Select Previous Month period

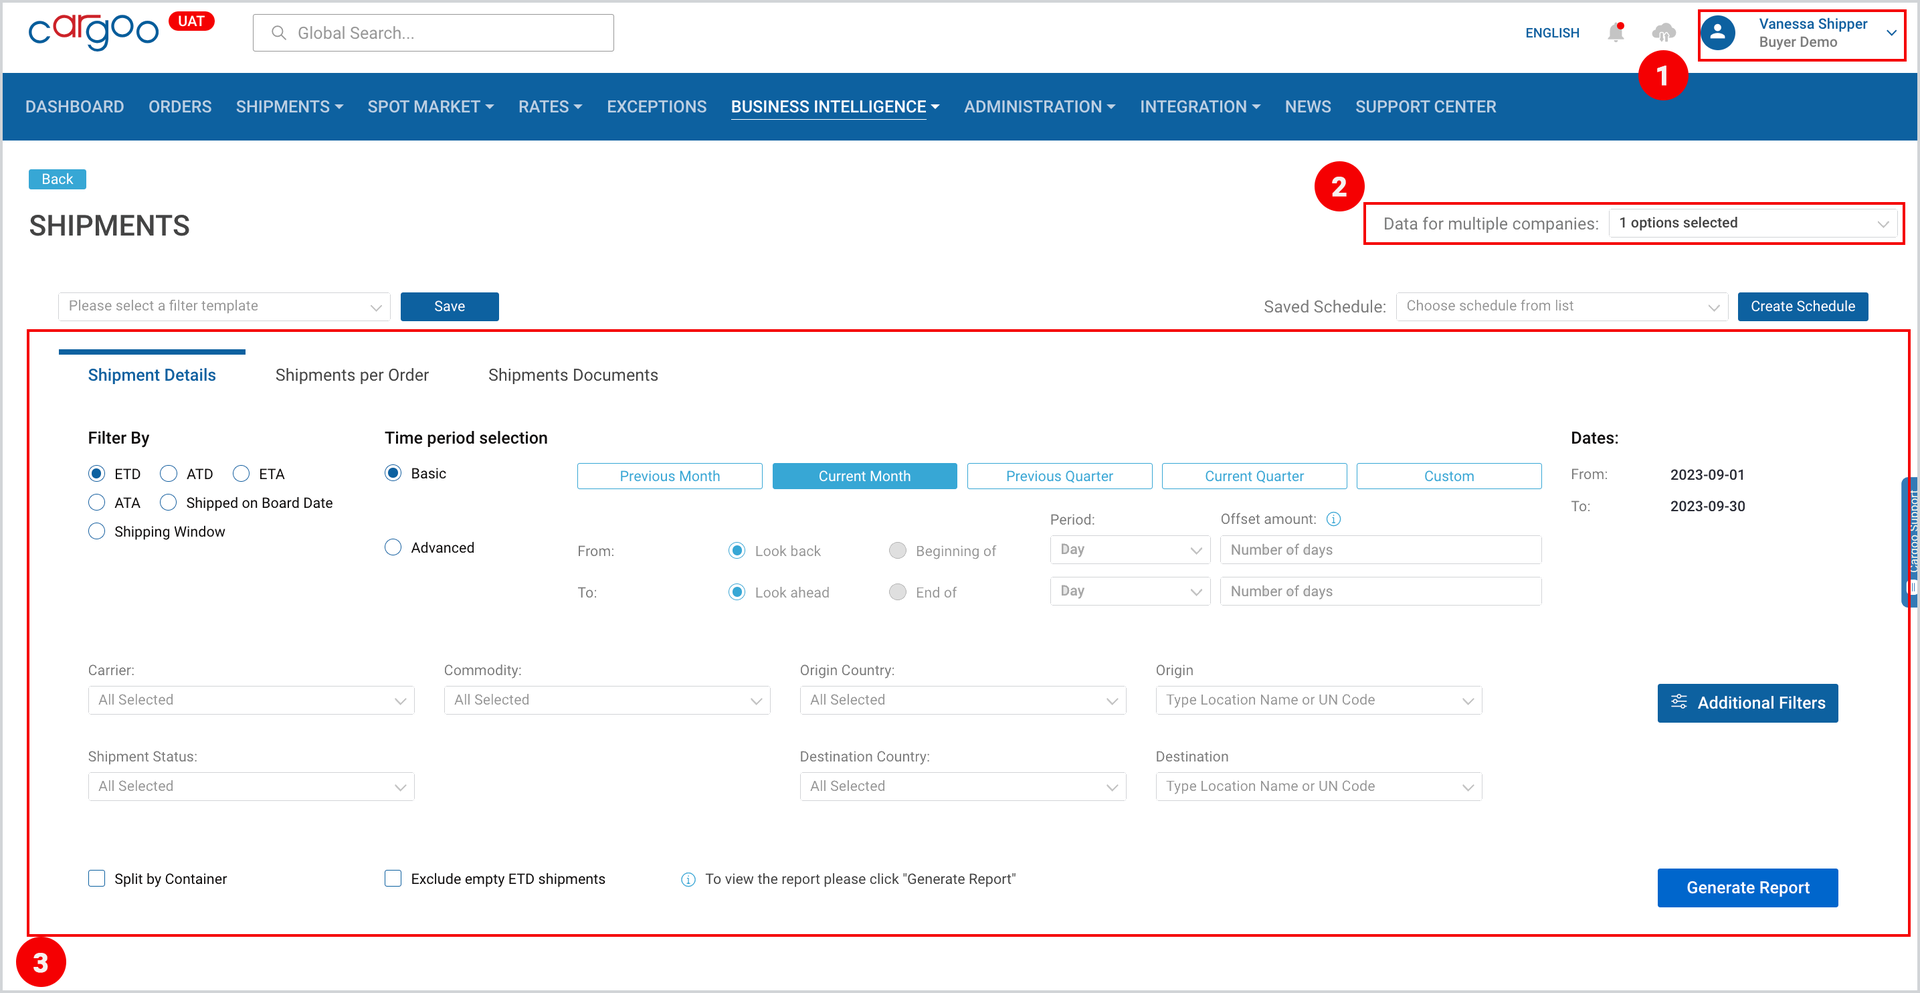[670, 476]
